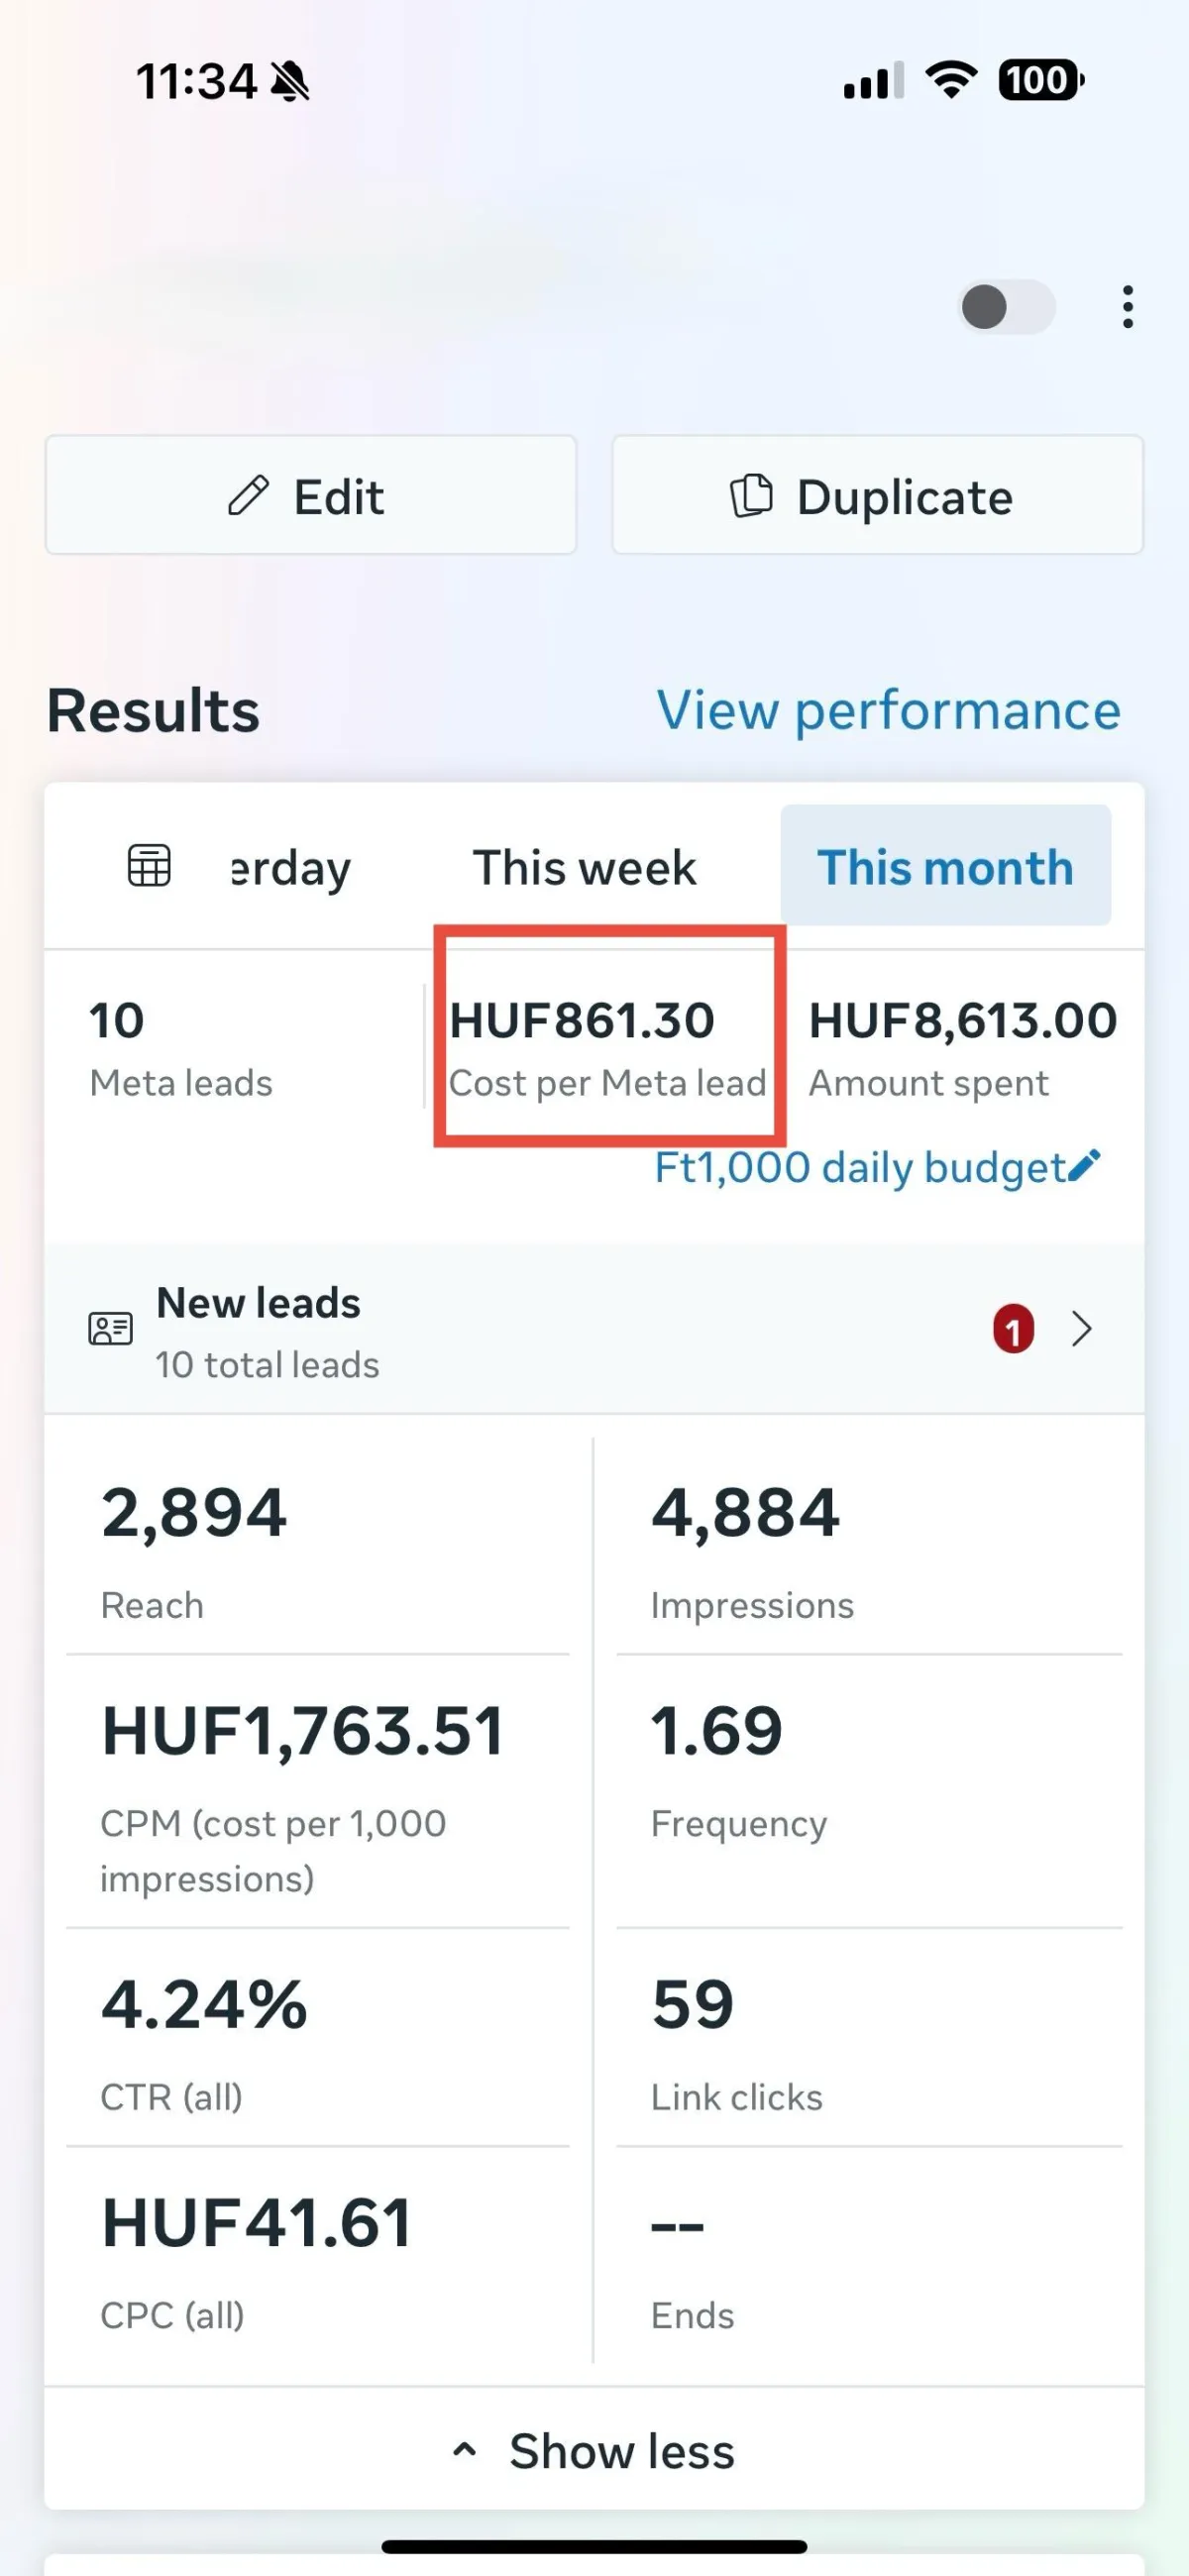This screenshot has width=1189, height=2576.
Task: Edit daily budget via blue pencil icon
Action: tap(1084, 1166)
